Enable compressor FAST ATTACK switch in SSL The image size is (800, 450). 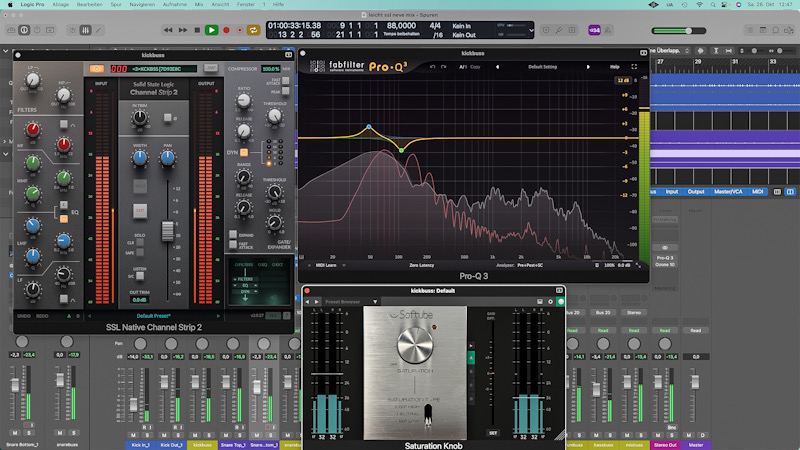pyautogui.click(x=286, y=81)
